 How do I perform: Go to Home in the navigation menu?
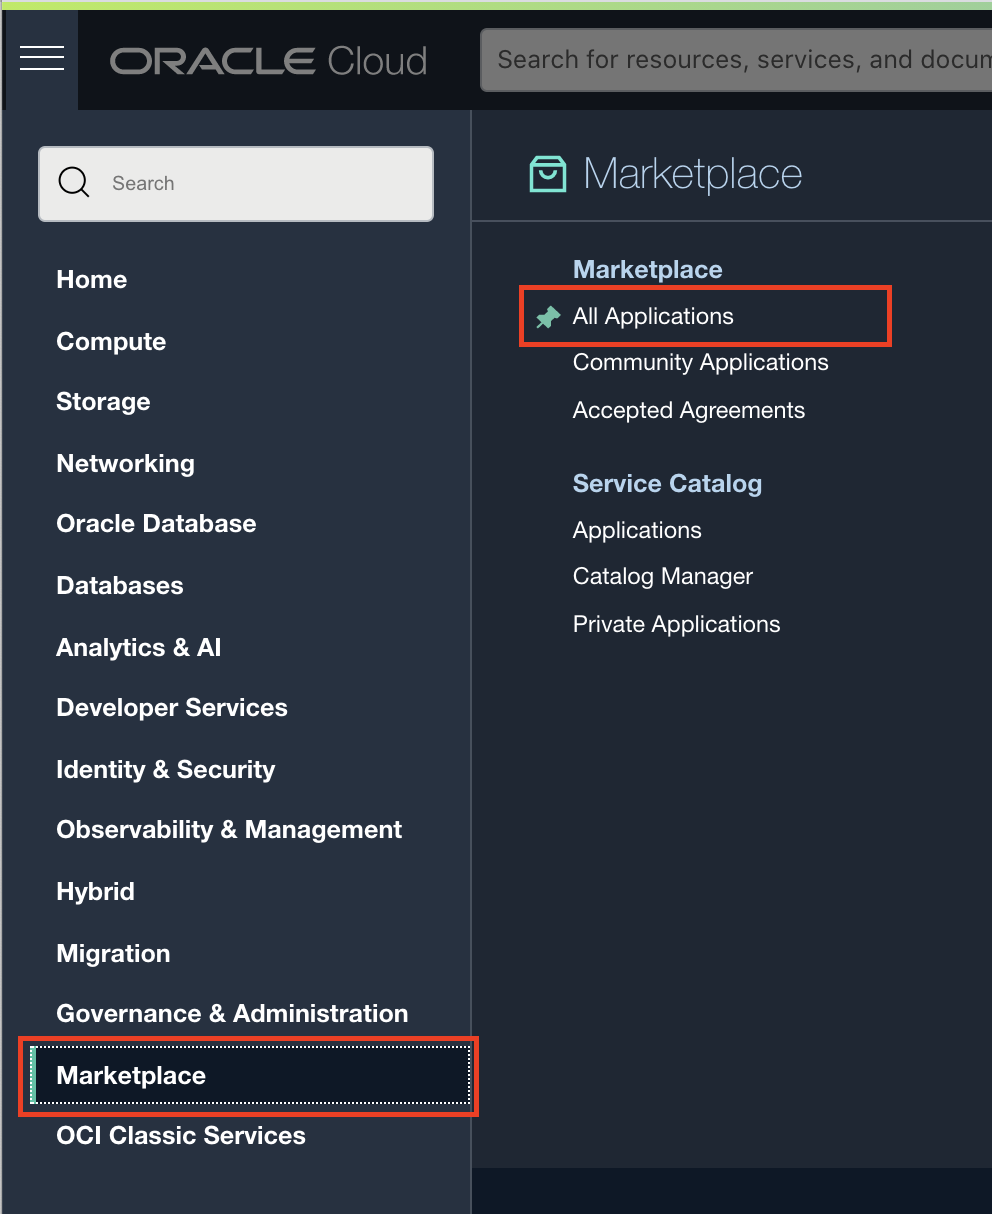coord(91,280)
